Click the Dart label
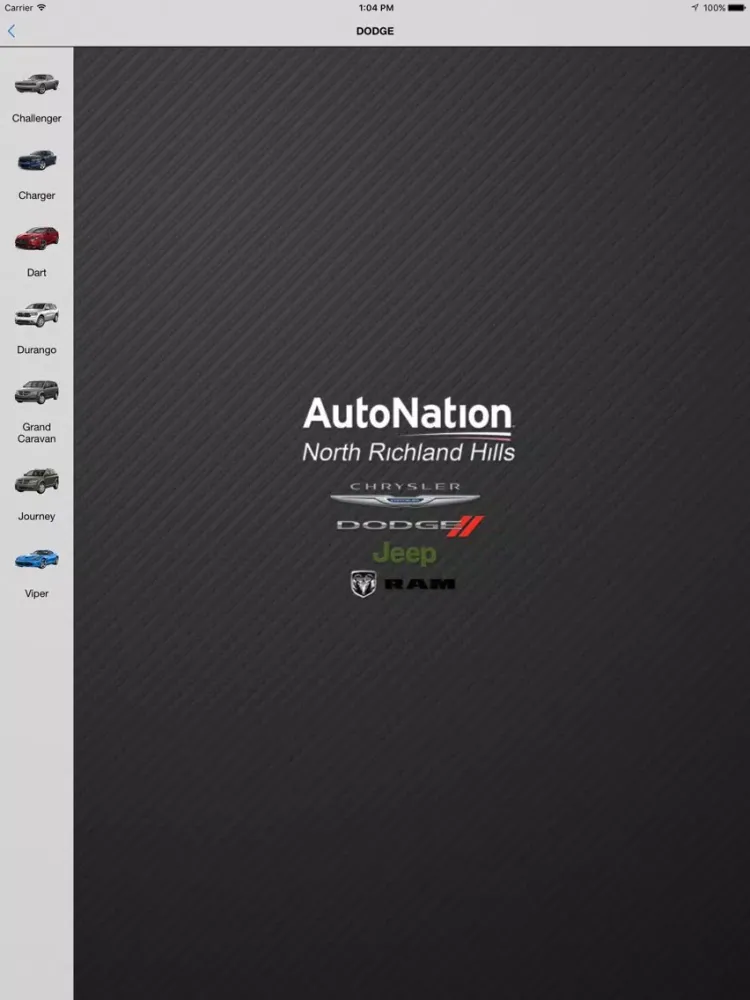The width and height of the screenshot is (750, 1000). click(36, 273)
